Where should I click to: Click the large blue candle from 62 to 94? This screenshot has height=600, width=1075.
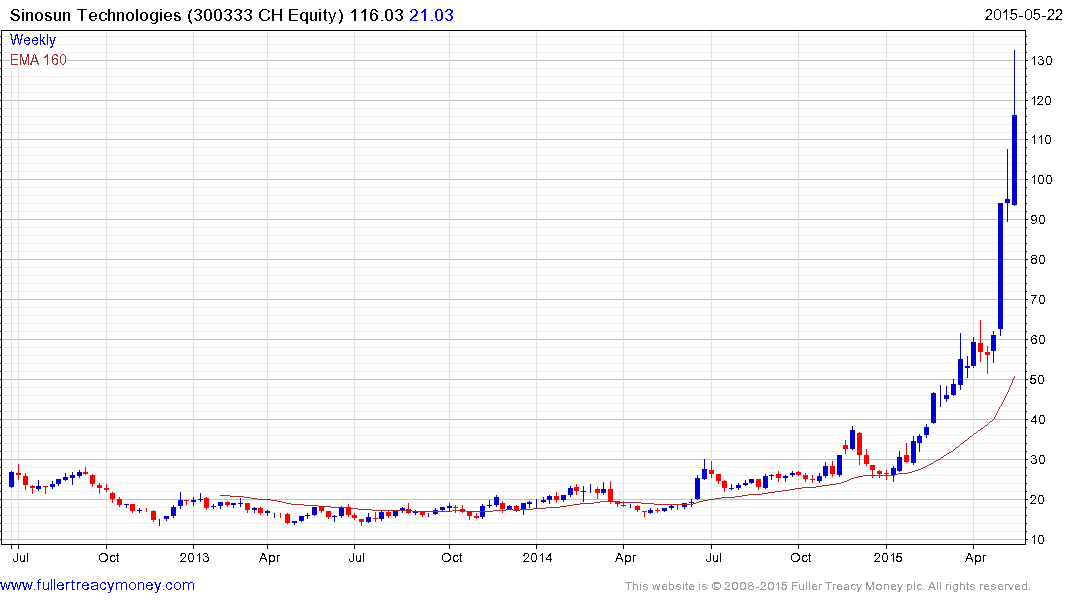(x=1000, y=266)
